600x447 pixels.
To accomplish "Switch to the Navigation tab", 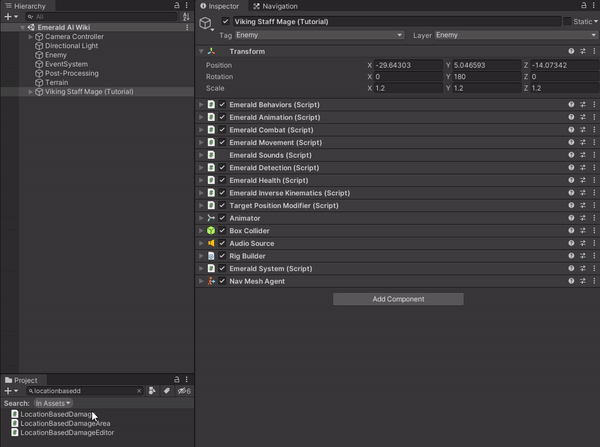I will [275, 6].
